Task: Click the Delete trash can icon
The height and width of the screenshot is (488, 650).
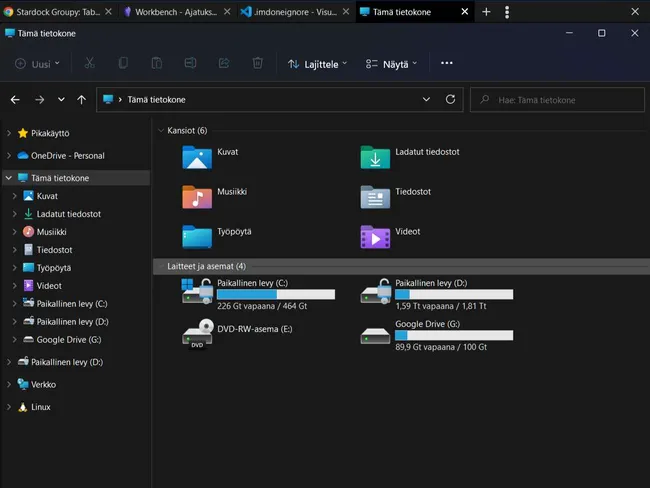Action: pyautogui.click(x=257, y=63)
